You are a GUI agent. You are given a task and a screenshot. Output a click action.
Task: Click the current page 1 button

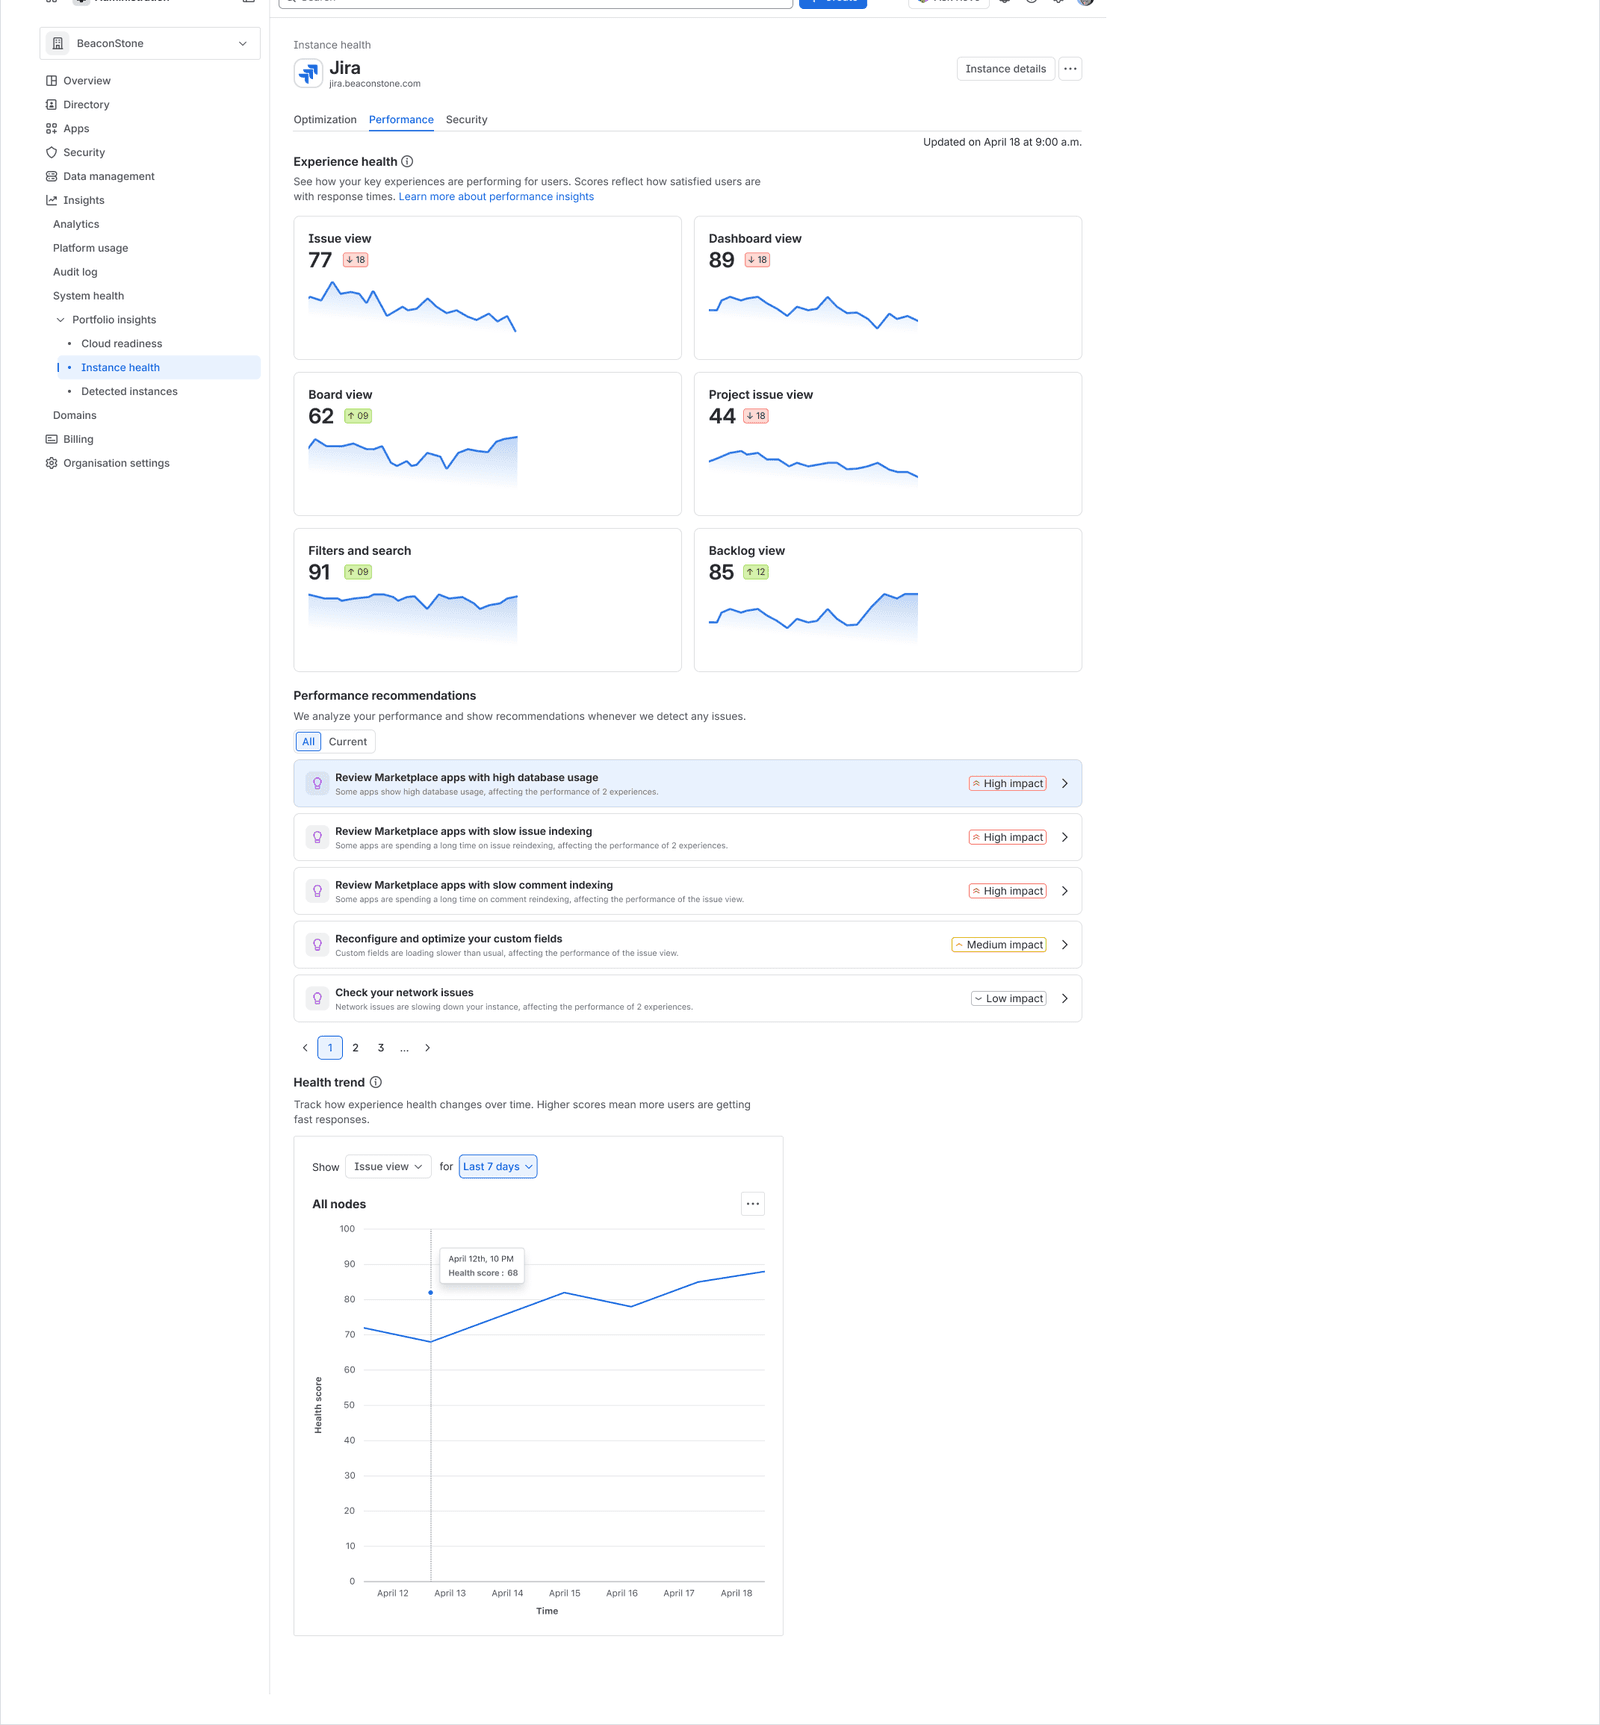click(x=330, y=1049)
